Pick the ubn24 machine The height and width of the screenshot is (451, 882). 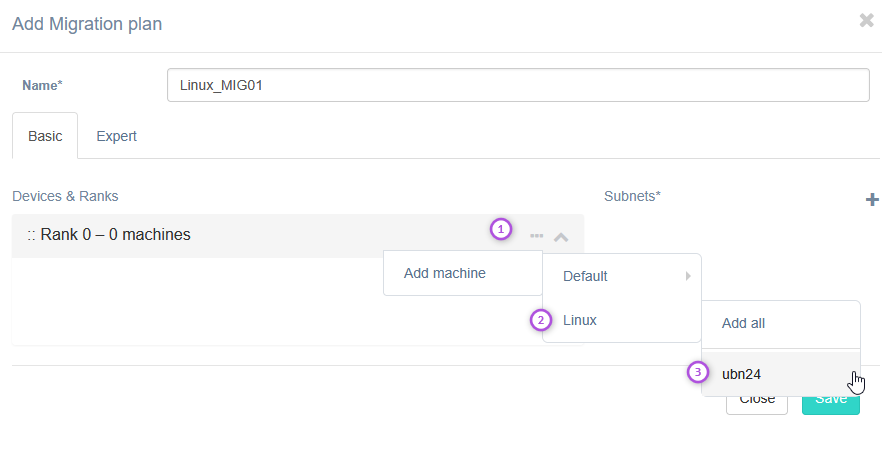[x=742, y=373]
